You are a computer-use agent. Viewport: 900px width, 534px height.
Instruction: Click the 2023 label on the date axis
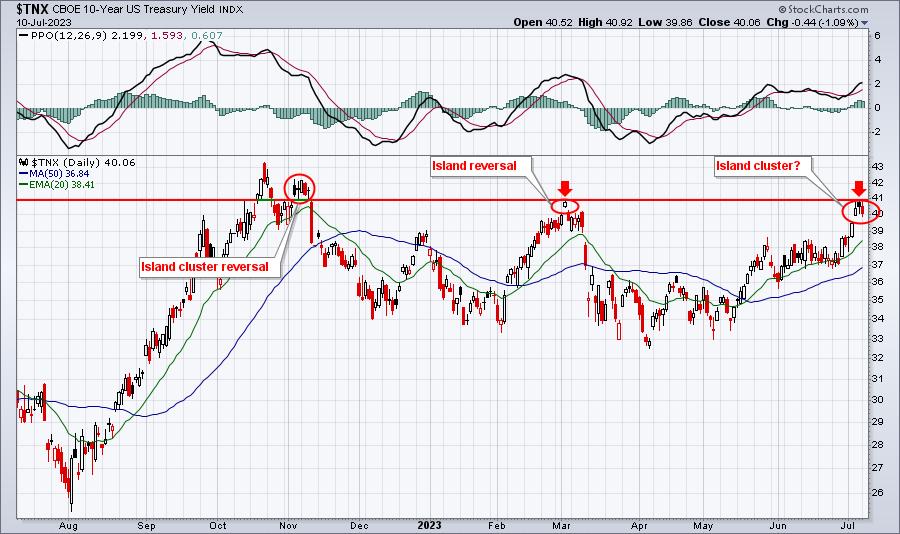click(x=429, y=525)
